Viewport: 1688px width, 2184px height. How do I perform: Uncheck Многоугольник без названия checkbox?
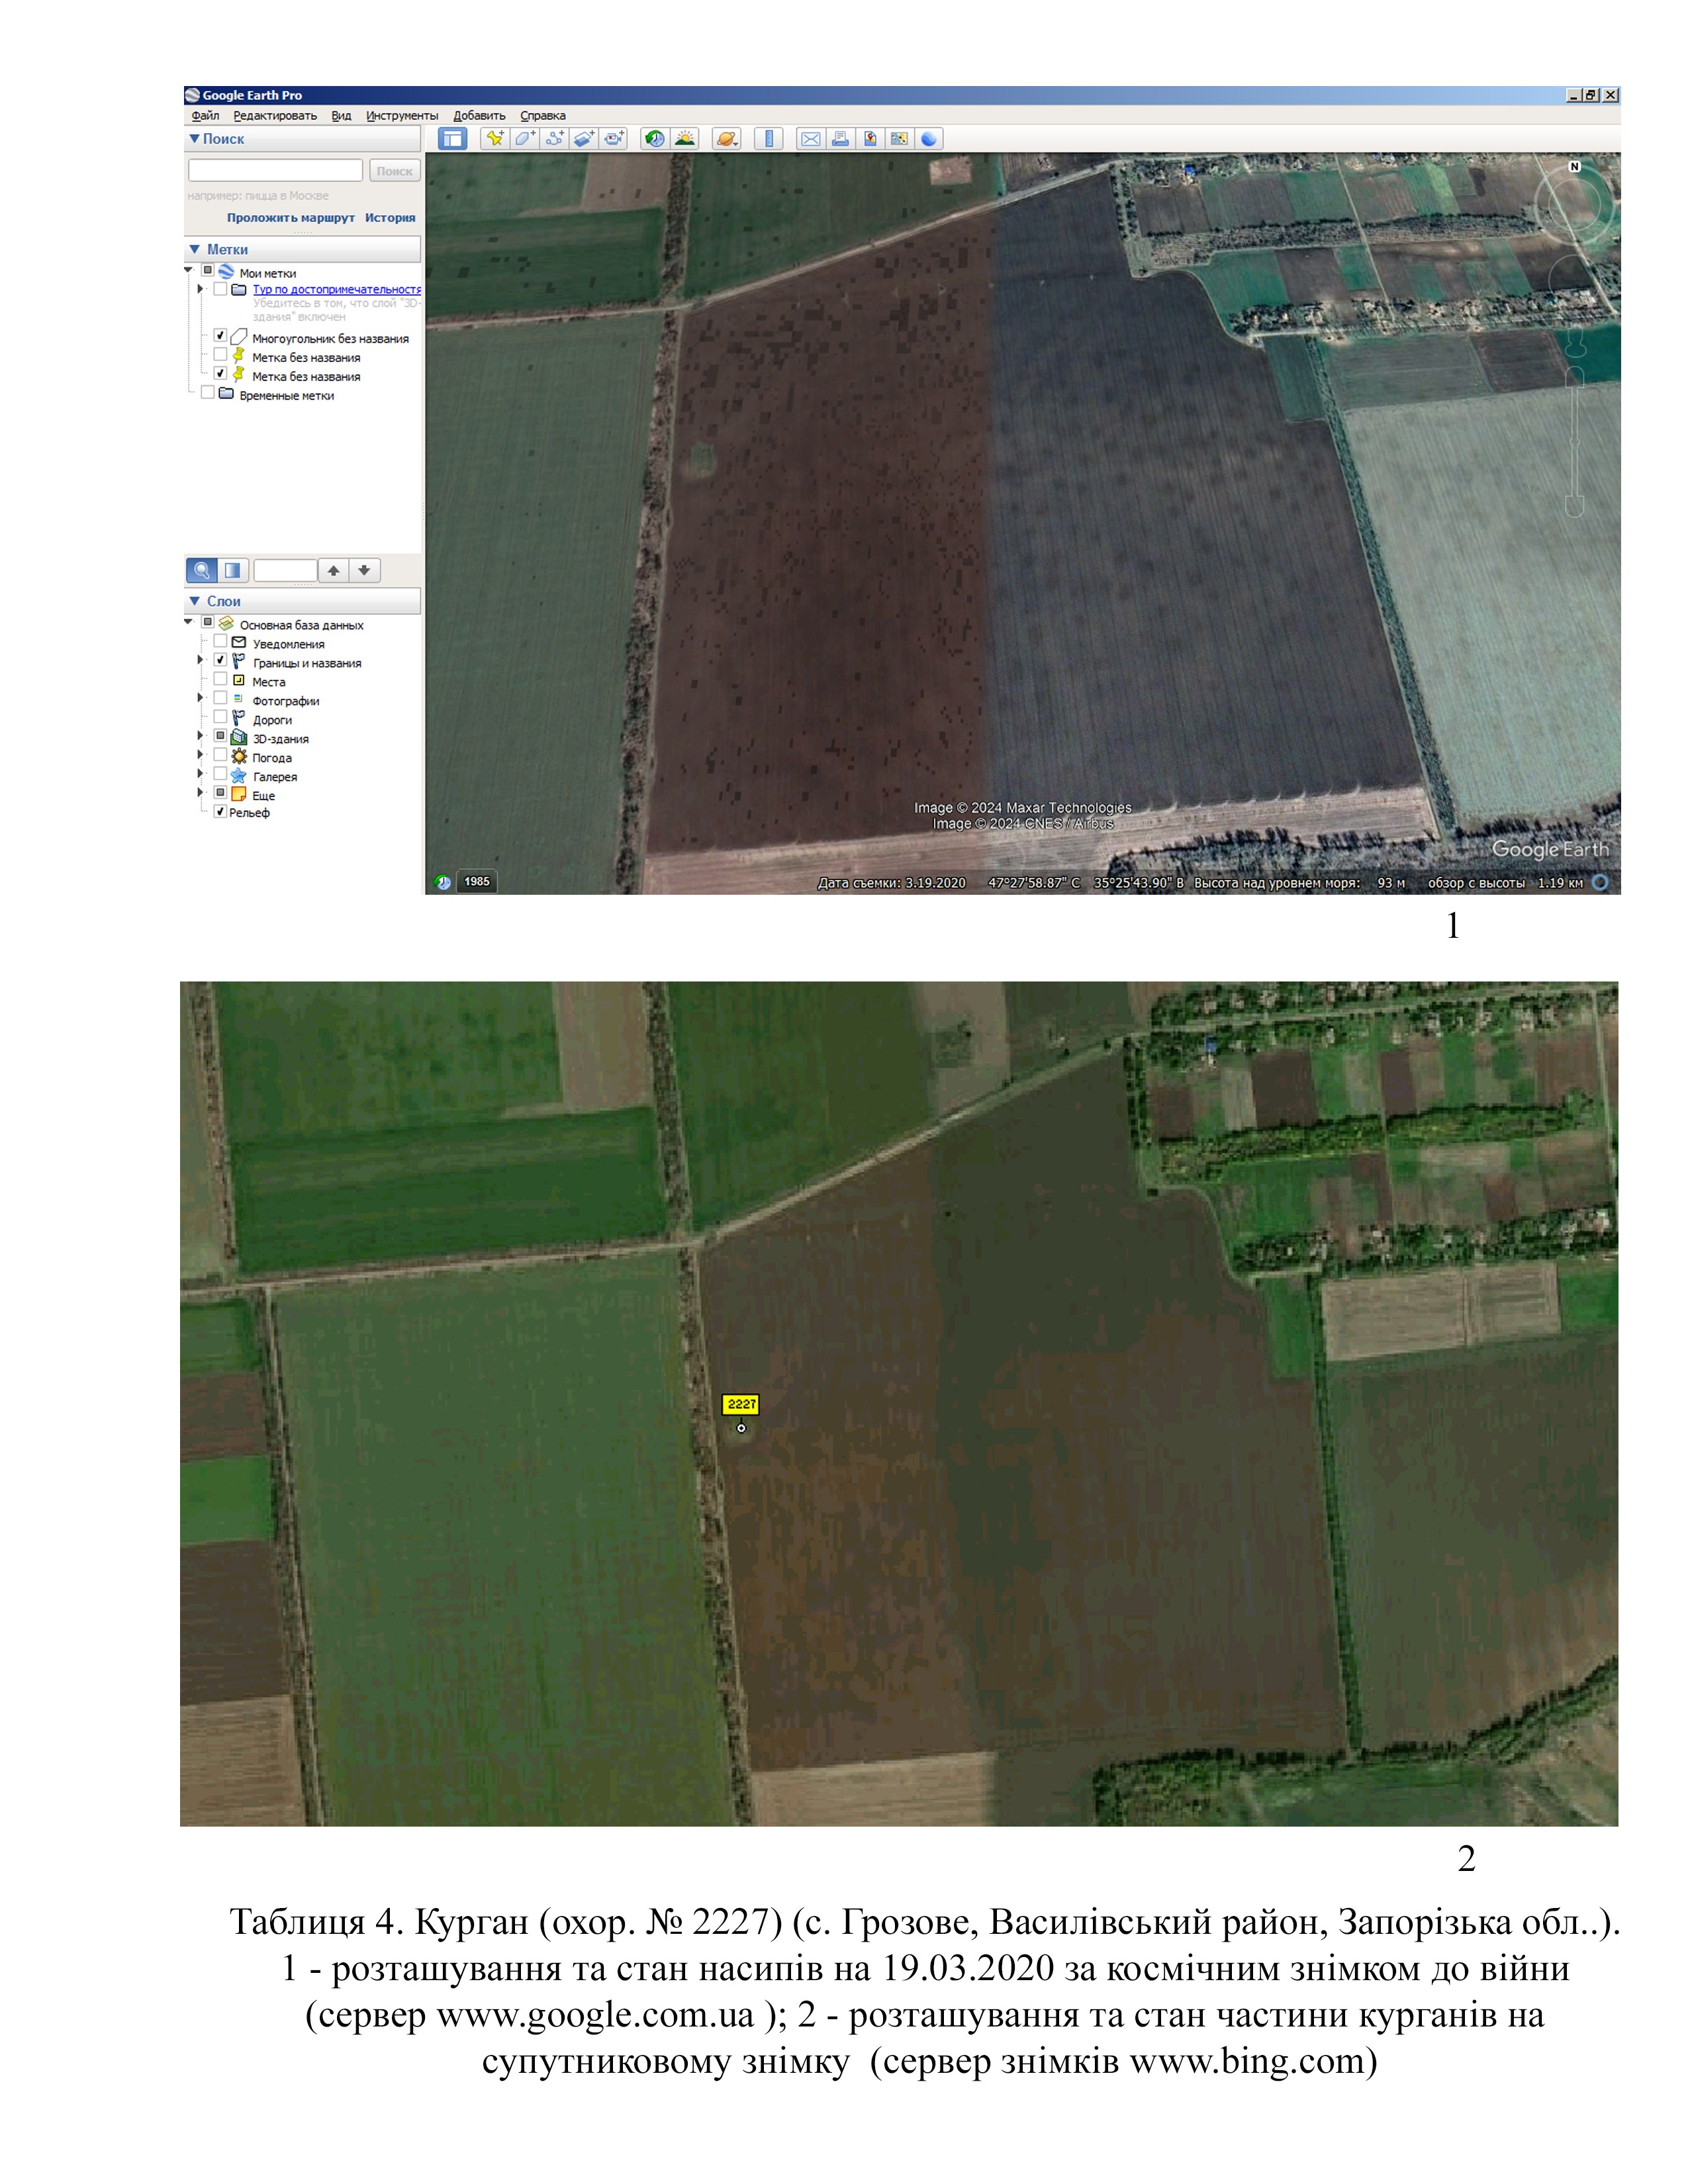[220, 337]
